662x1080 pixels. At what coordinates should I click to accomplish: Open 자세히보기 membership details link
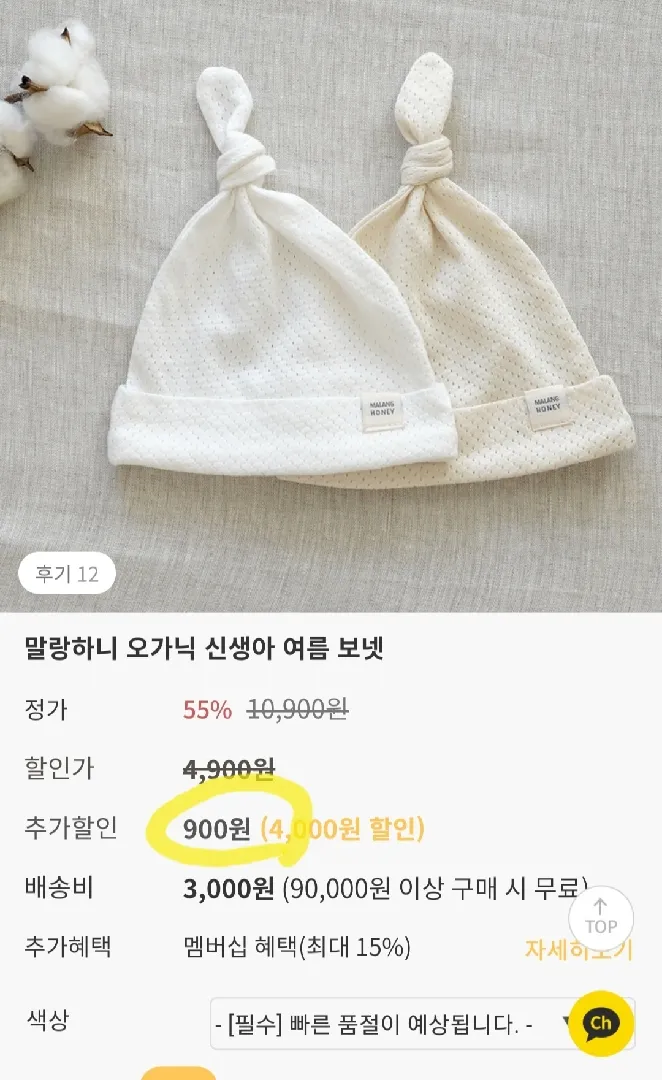578,948
